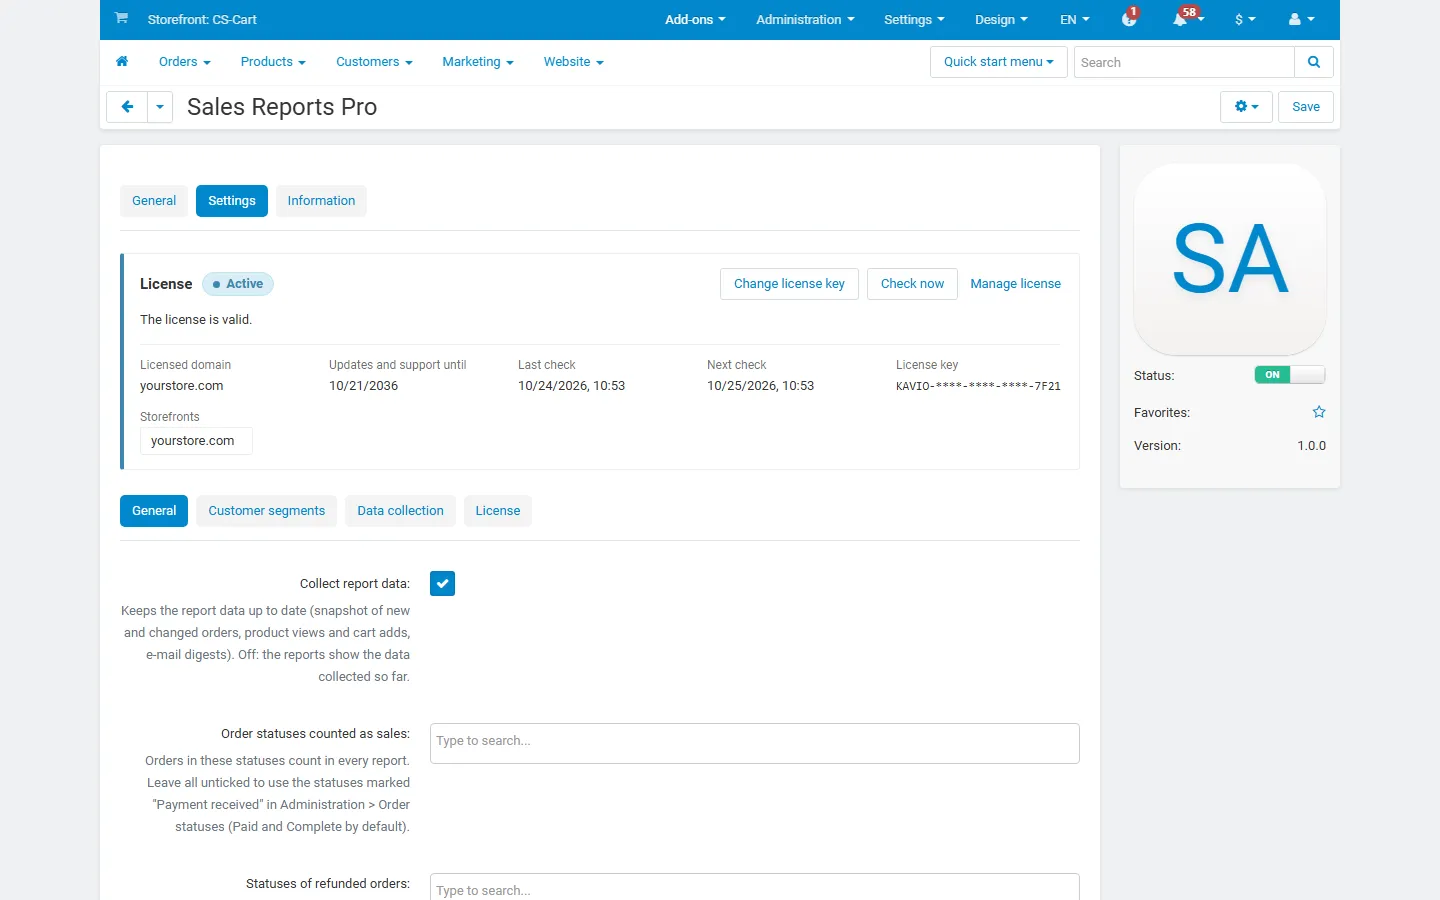Expand the dropdown arrow next to back button
This screenshot has height=900, width=1440.
click(x=160, y=107)
